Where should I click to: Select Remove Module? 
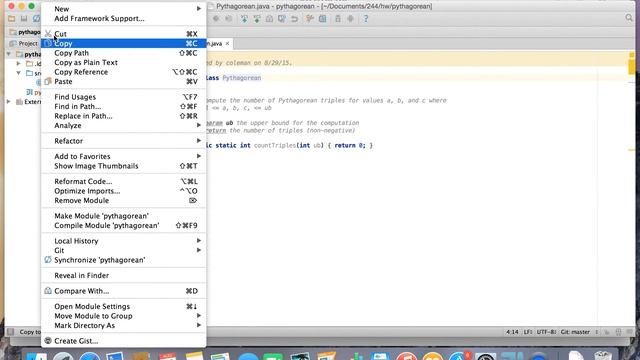tap(123, 200)
